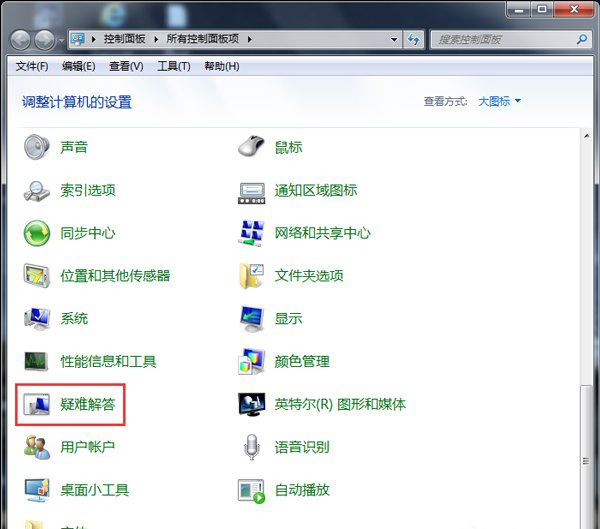Open the 鼠标 link
This screenshot has height=529, width=600.
pyautogui.click(x=289, y=147)
